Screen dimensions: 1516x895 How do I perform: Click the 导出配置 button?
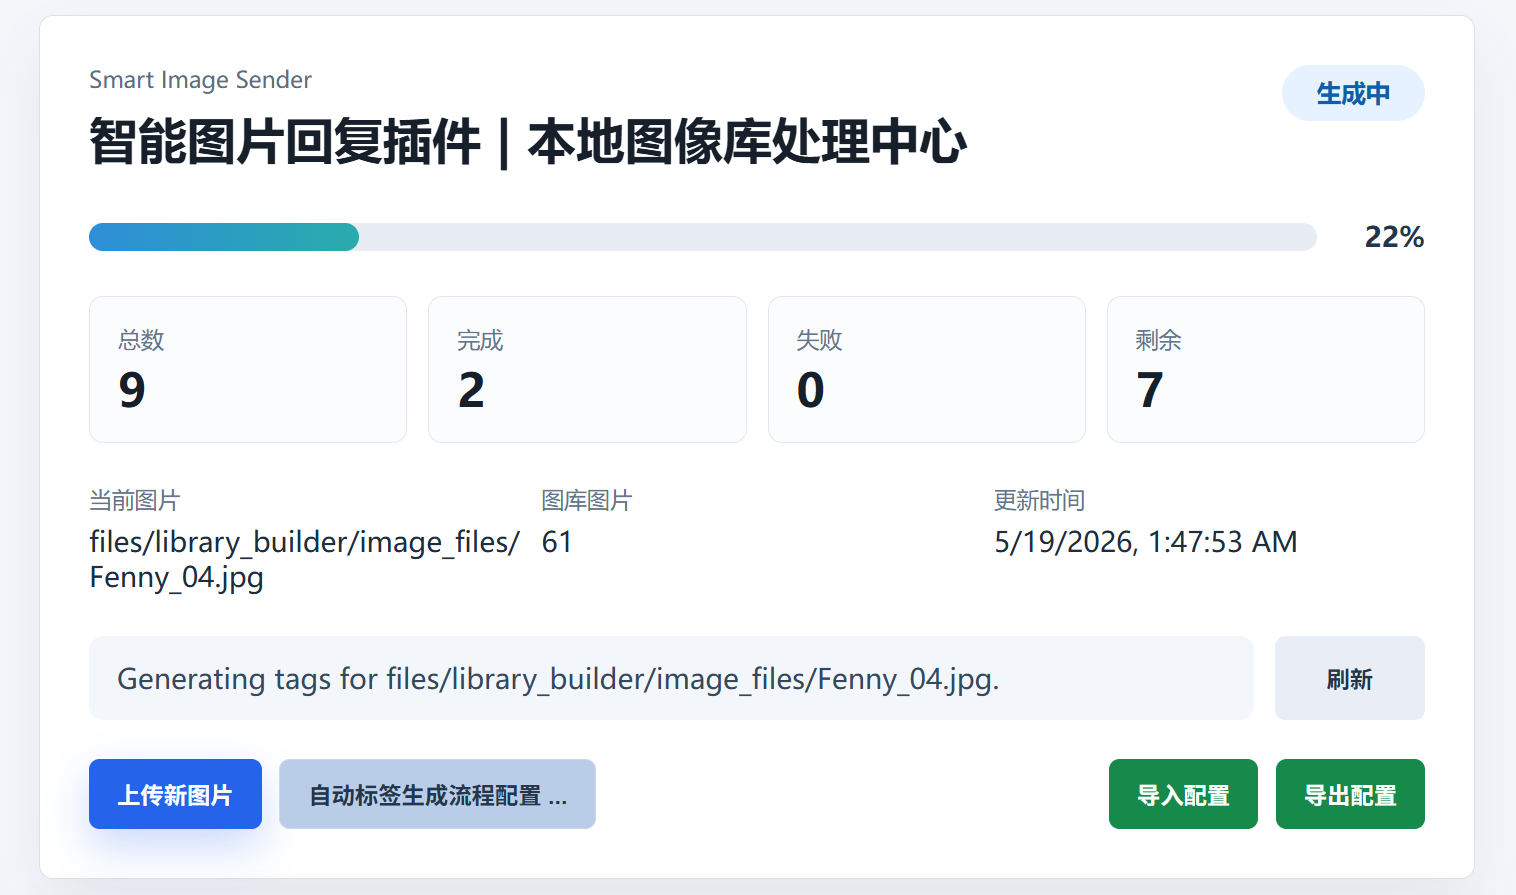(x=1350, y=794)
